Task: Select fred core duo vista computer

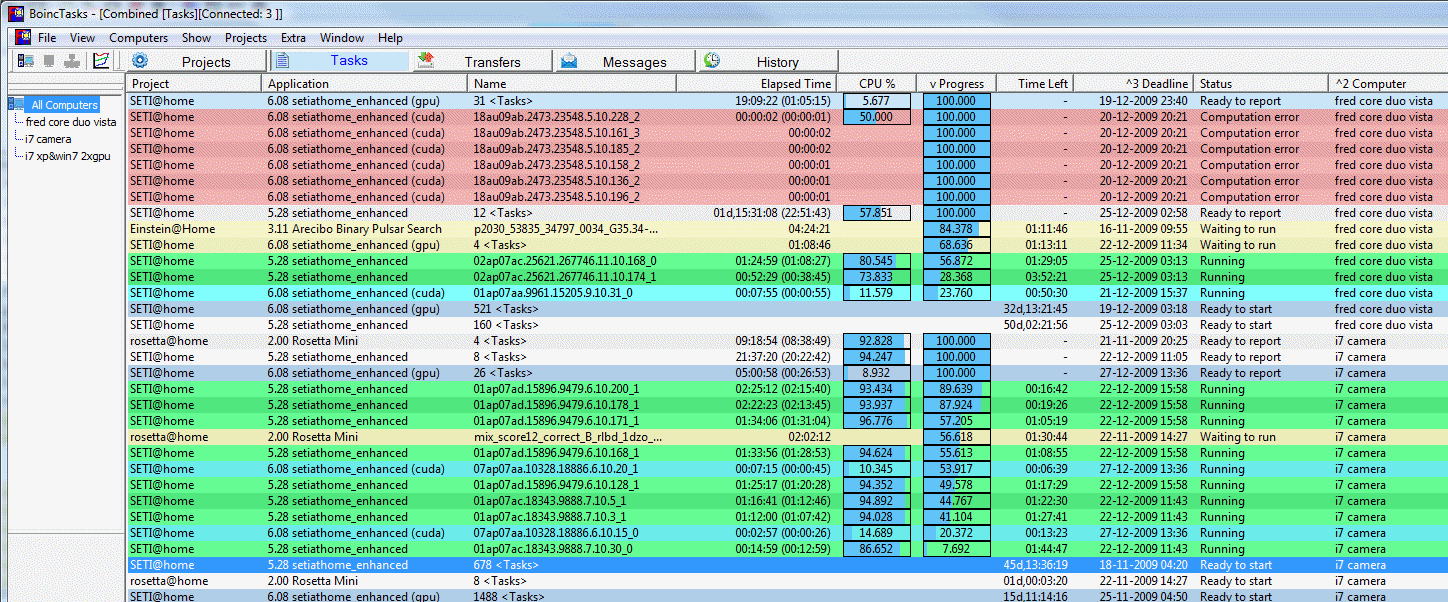Action: click(71, 122)
